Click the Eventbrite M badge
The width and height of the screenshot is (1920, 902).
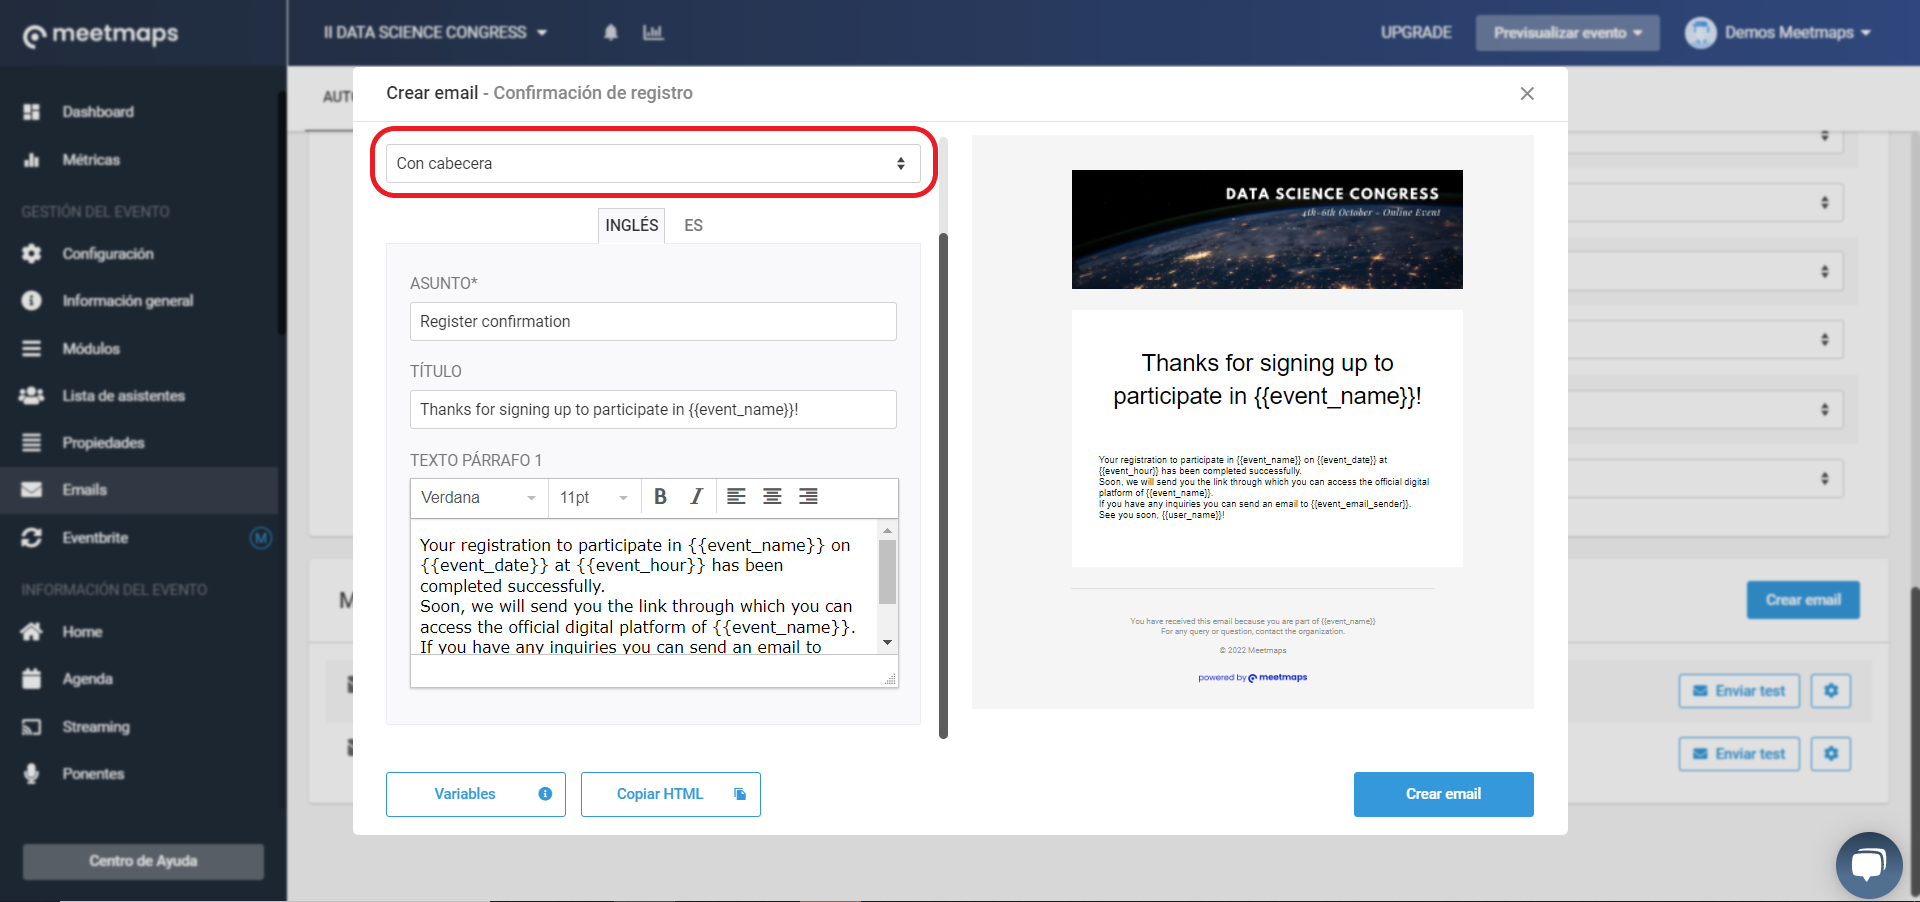click(261, 538)
